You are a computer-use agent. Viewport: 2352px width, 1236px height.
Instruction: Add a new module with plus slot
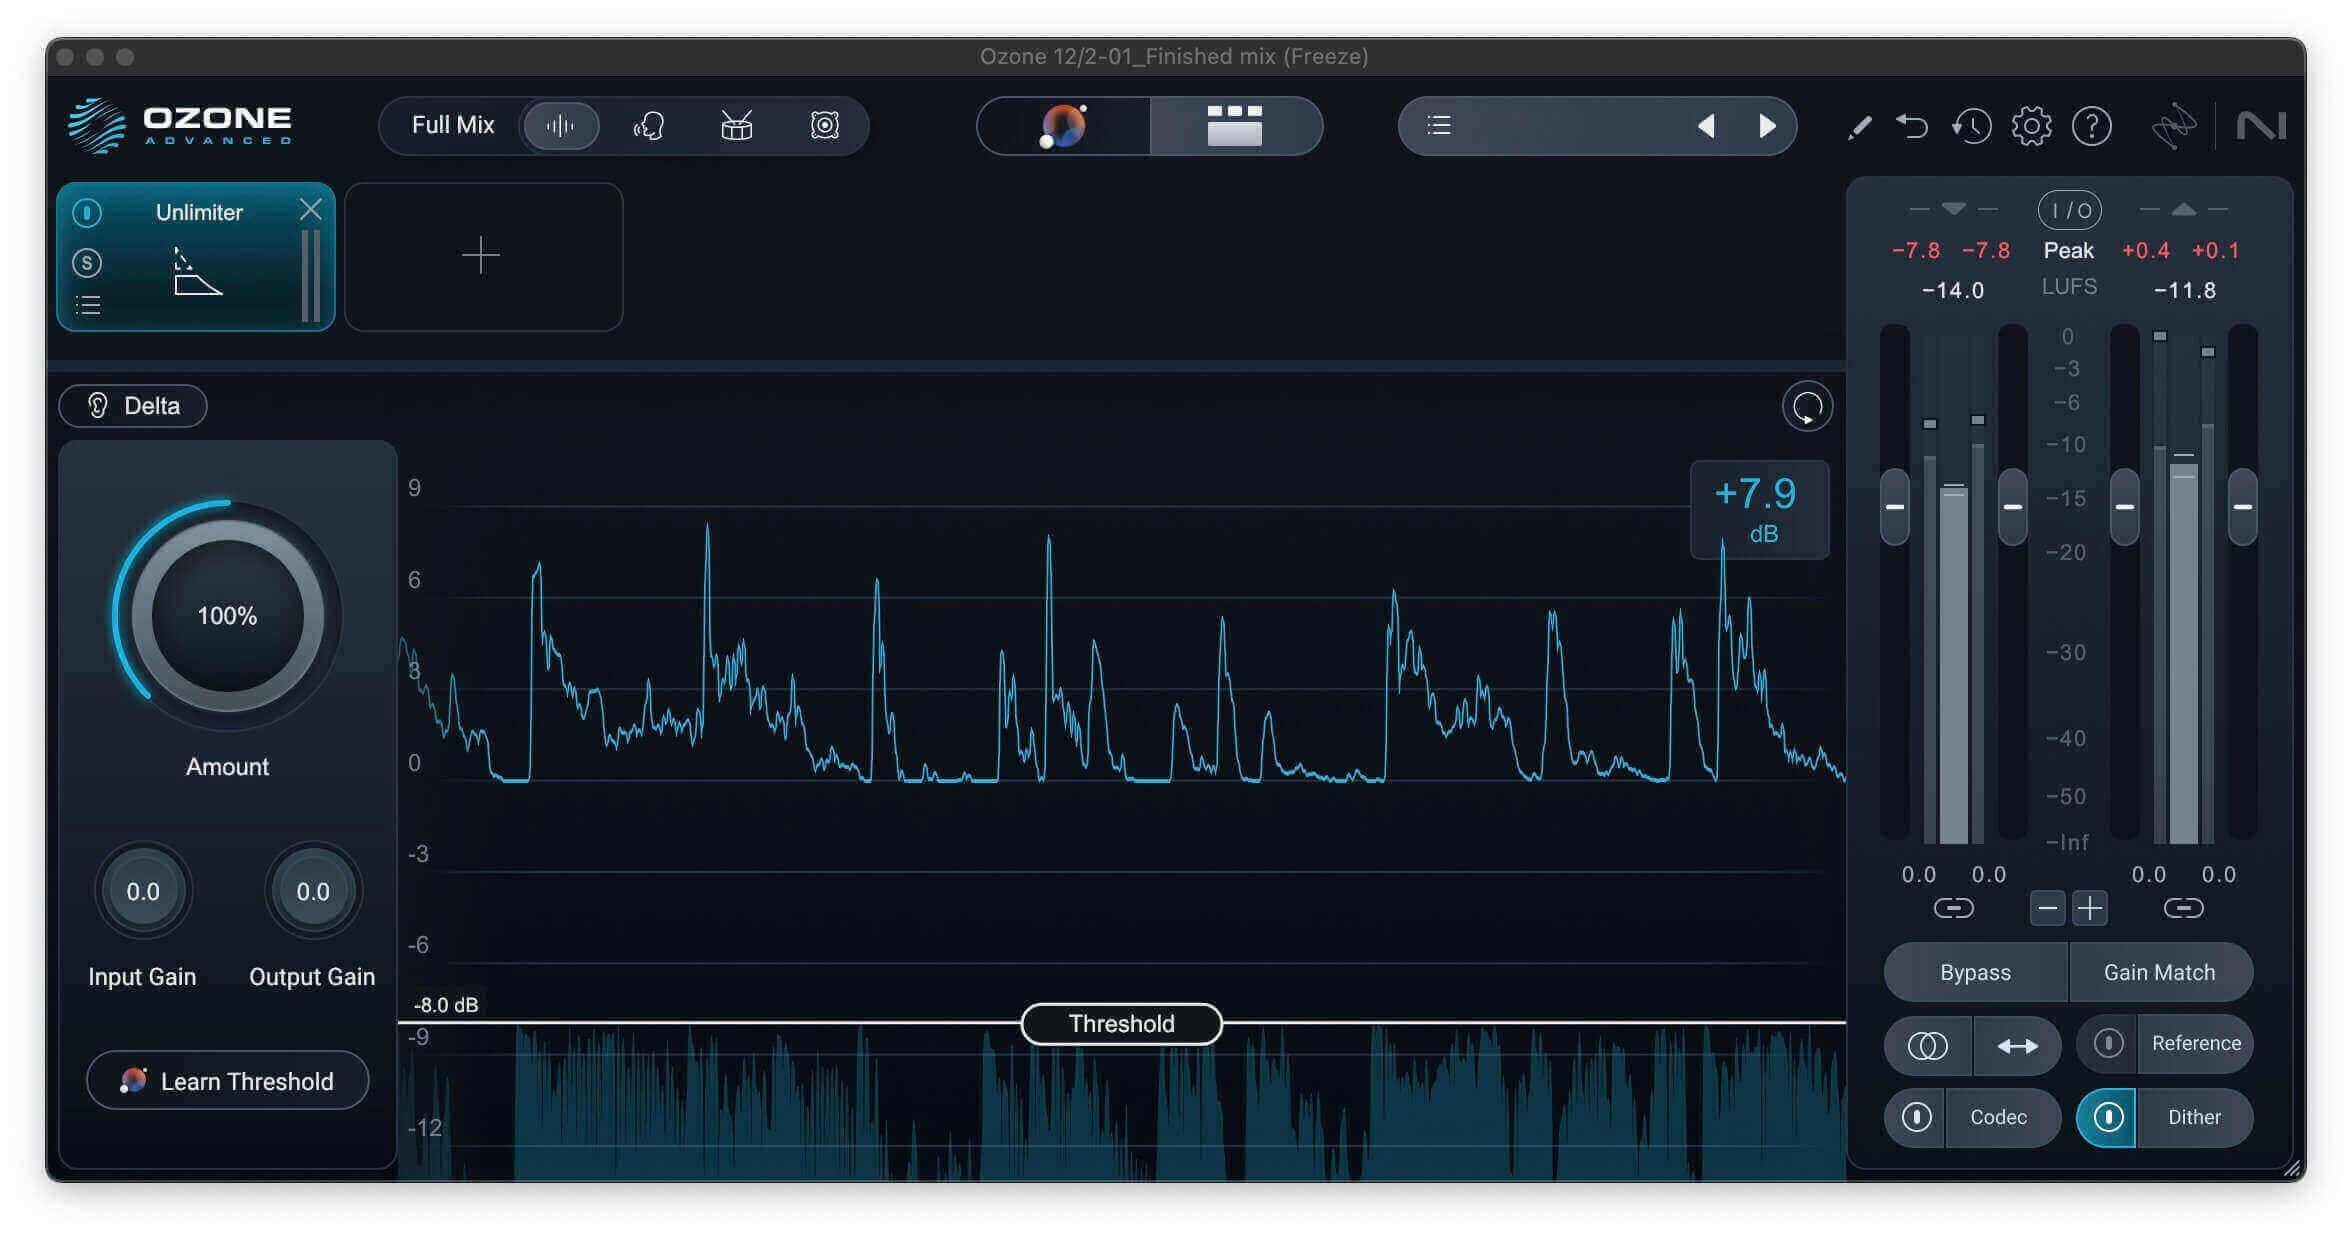(x=482, y=256)
